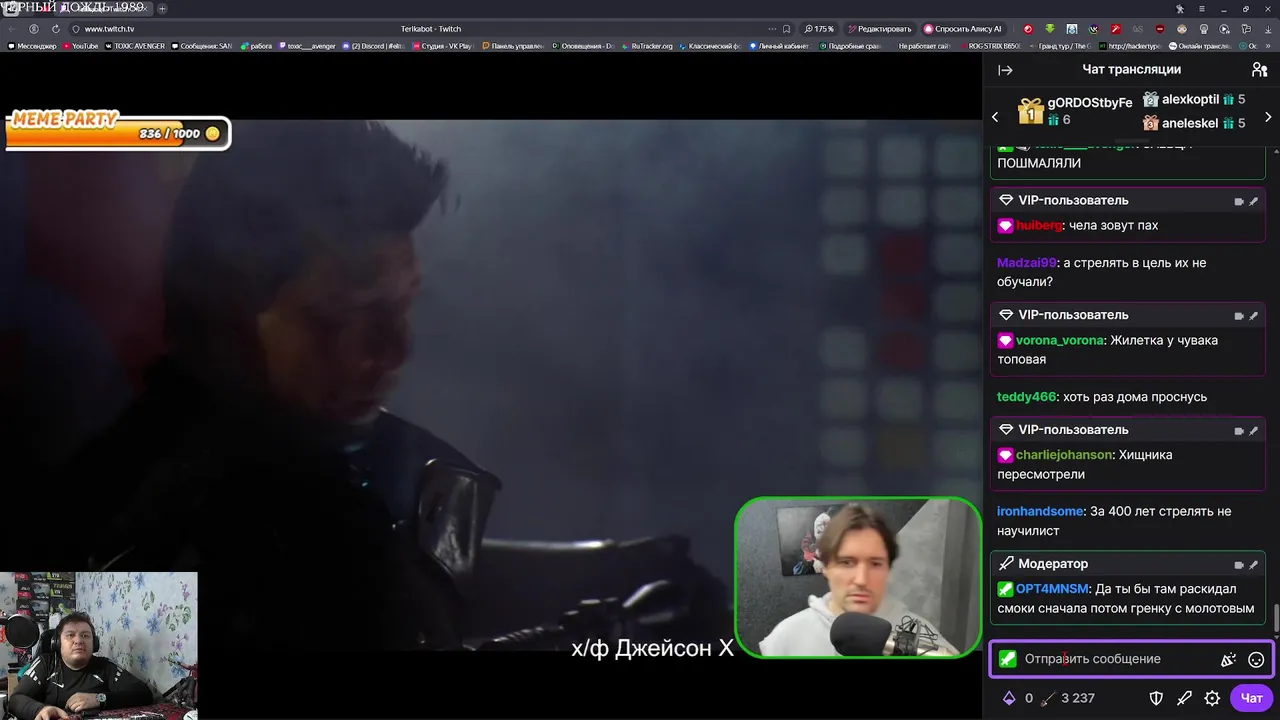Screen dimensions: 1280x720
Task: Click bottom-left viewer webcam overlay
Action: point(99,646)
